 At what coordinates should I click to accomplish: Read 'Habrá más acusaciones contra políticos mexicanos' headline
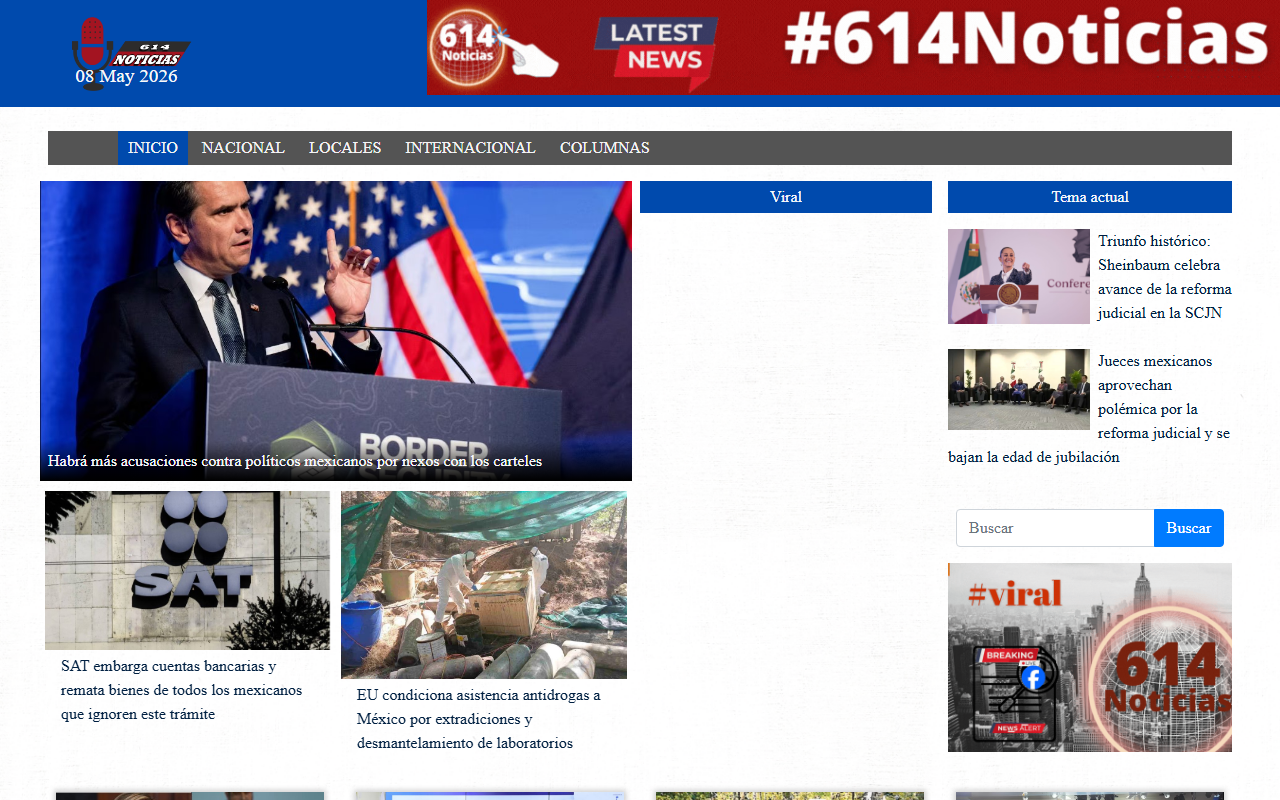(x=295, y=461)
